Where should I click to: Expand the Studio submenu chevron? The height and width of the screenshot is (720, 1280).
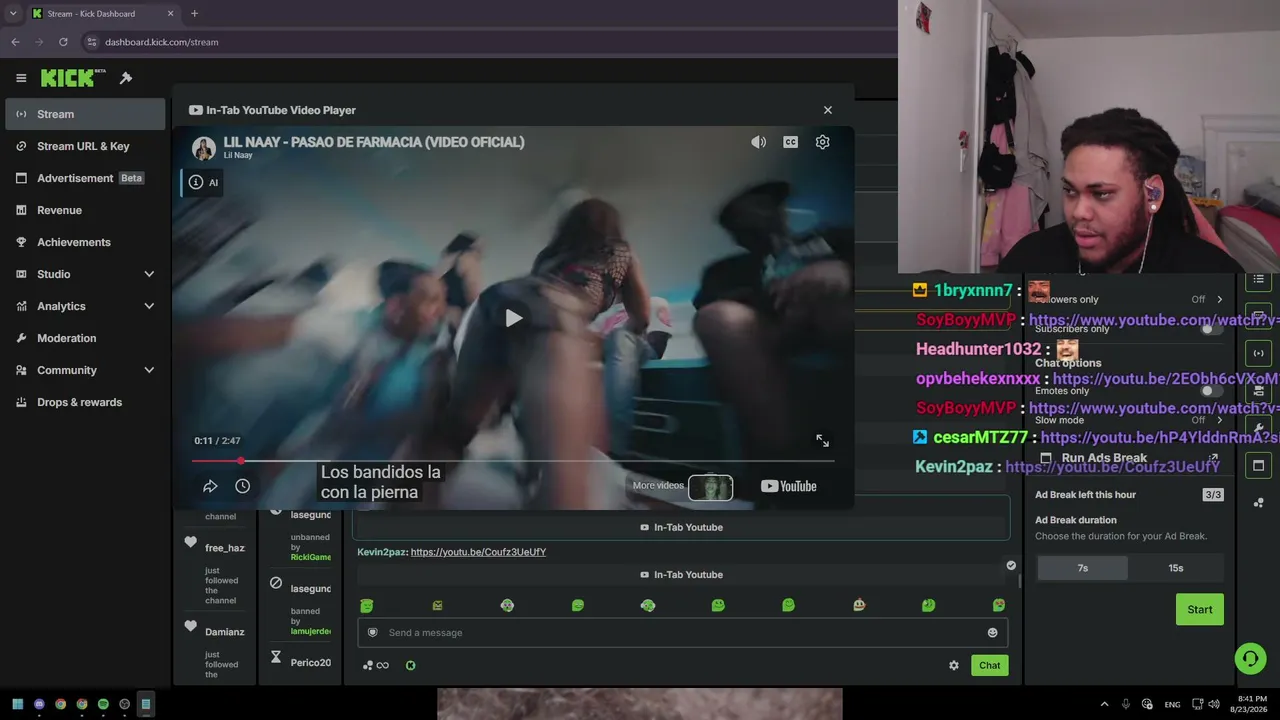pos(149,274)
